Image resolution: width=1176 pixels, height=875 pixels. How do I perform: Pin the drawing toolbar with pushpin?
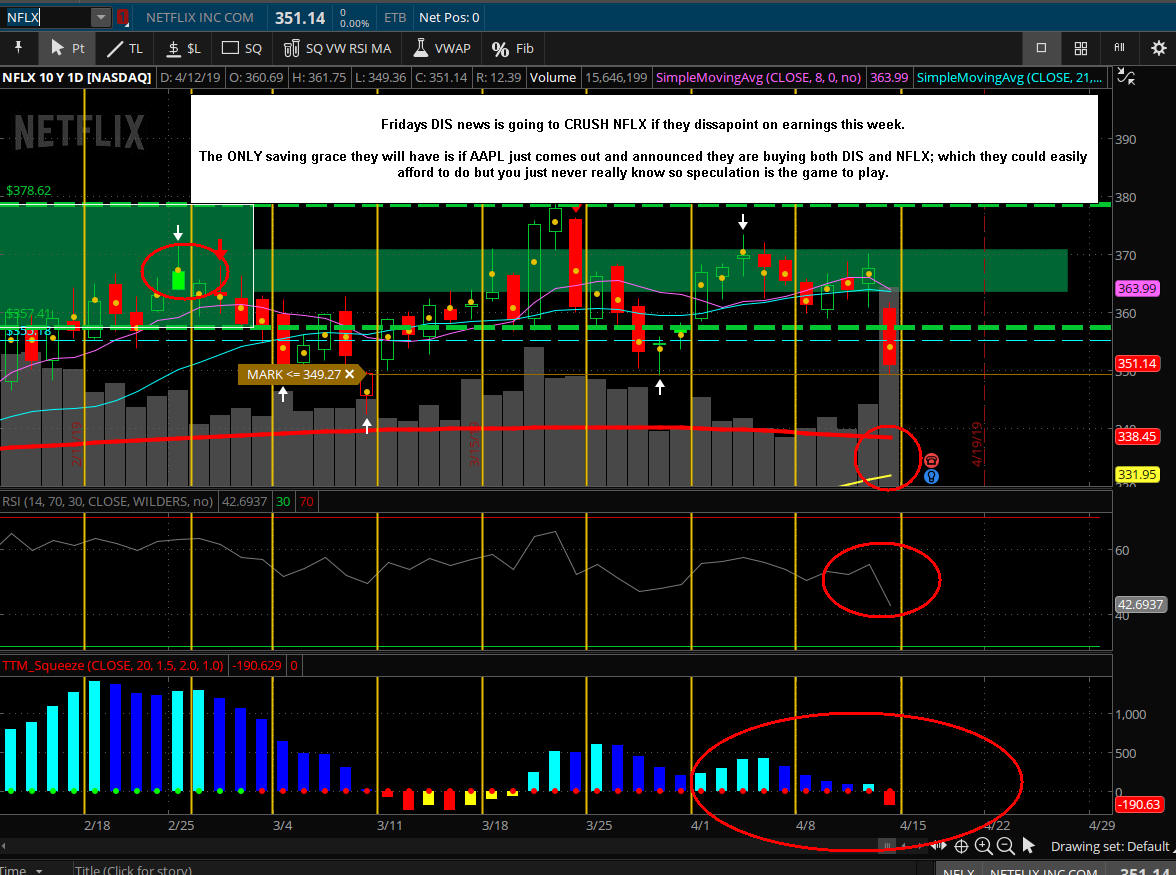tap(17, 48)
